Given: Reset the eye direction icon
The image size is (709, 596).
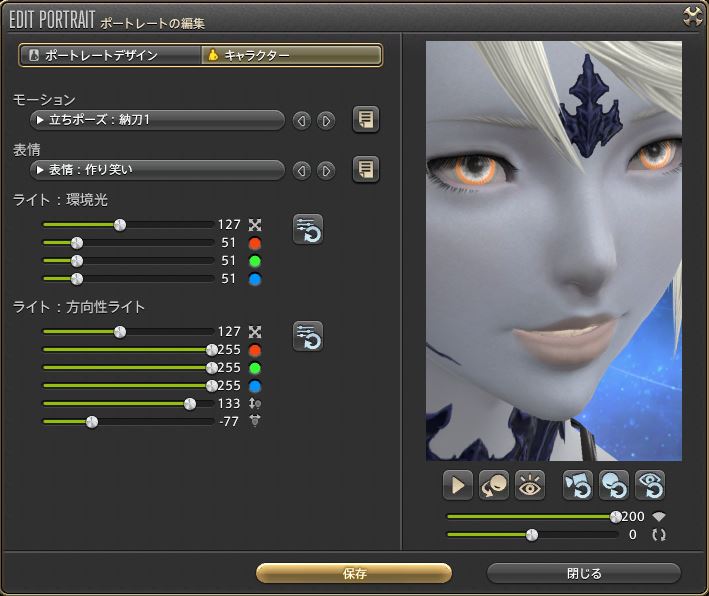Looking at the screenshot, I should [x=650, y=485].
